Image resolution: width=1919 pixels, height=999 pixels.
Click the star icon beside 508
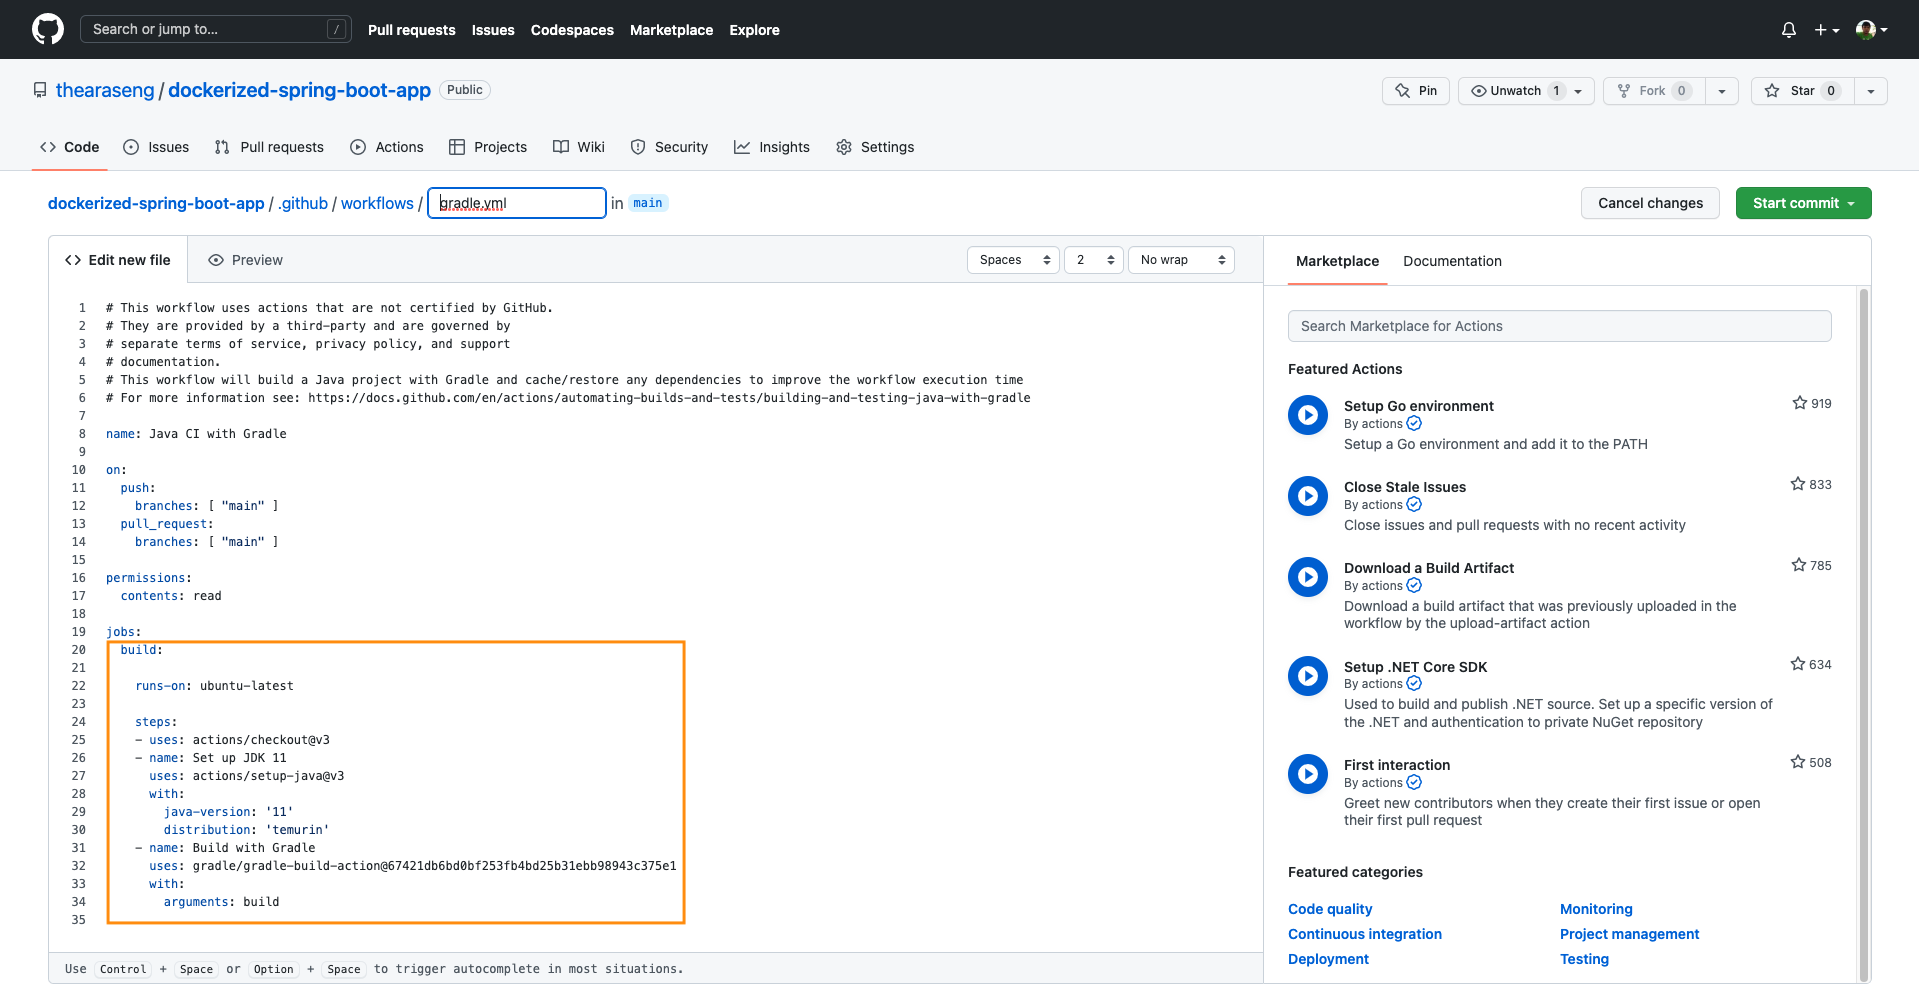pyautogui.click(x=1798, y=762)
